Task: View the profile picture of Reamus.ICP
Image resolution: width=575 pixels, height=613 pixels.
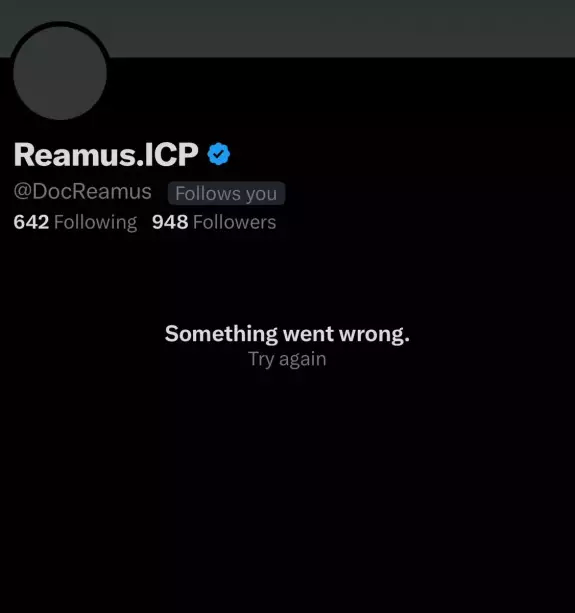Action: coord(60,73)
